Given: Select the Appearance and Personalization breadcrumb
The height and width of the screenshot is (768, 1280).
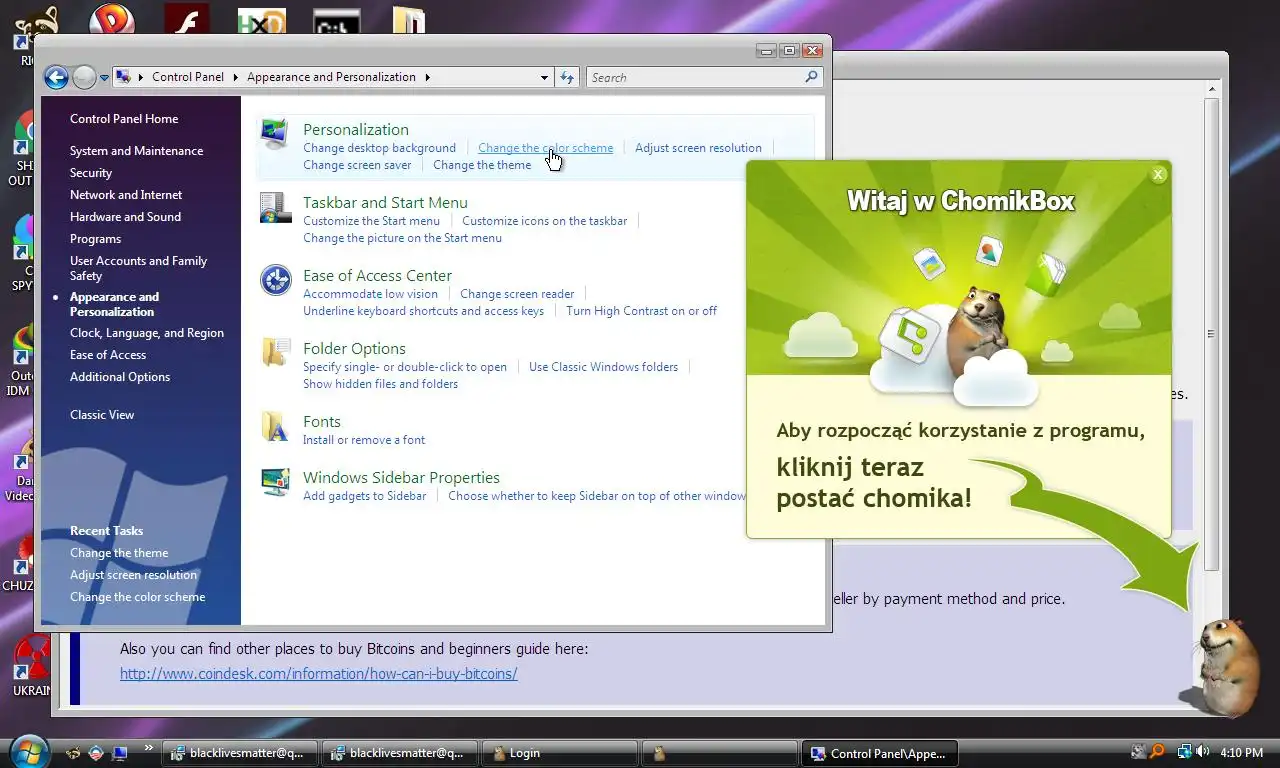Looking at the screenshot, I should tap(331, 77).
